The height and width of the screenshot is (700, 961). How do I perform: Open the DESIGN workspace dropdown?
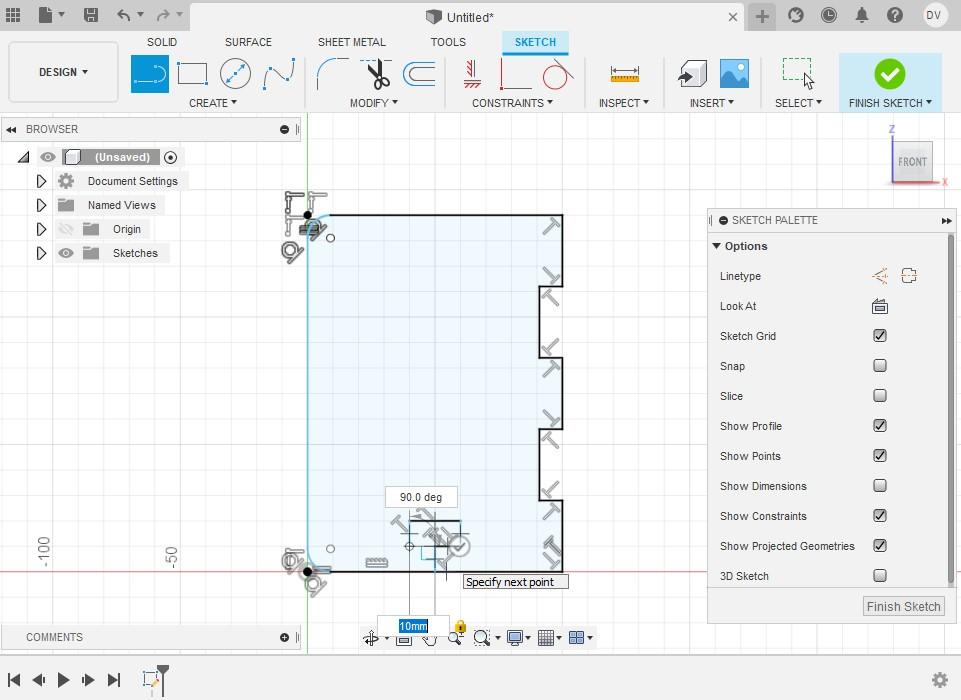coord(63,72)
